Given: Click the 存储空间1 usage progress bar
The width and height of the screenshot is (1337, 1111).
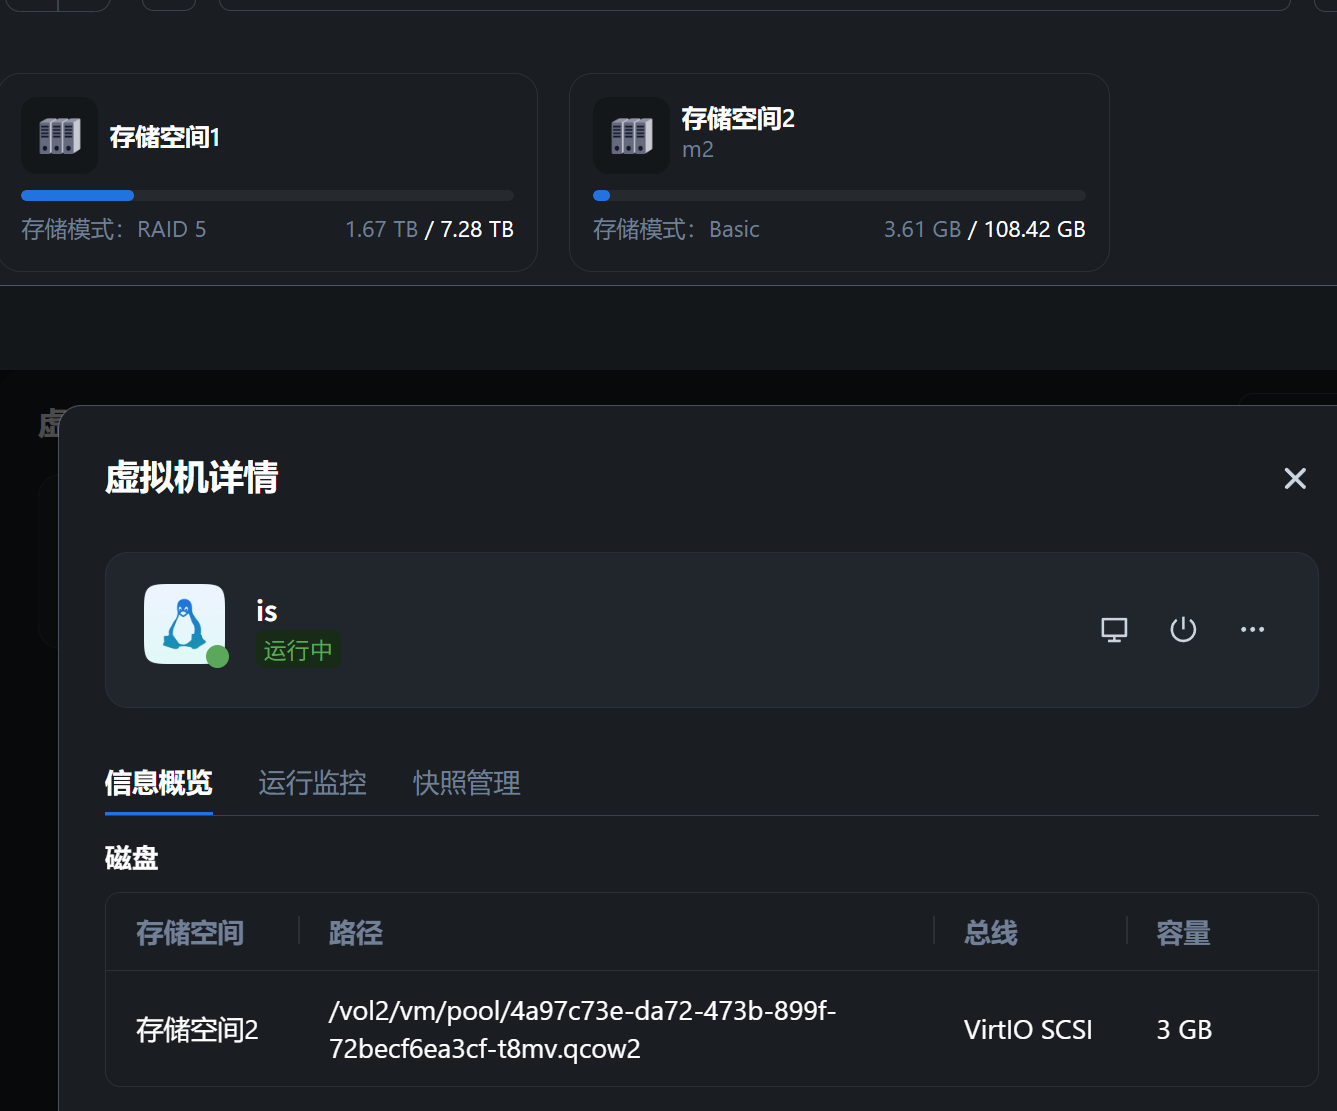Looking at the screenshot, I should [x=267, y=196].
